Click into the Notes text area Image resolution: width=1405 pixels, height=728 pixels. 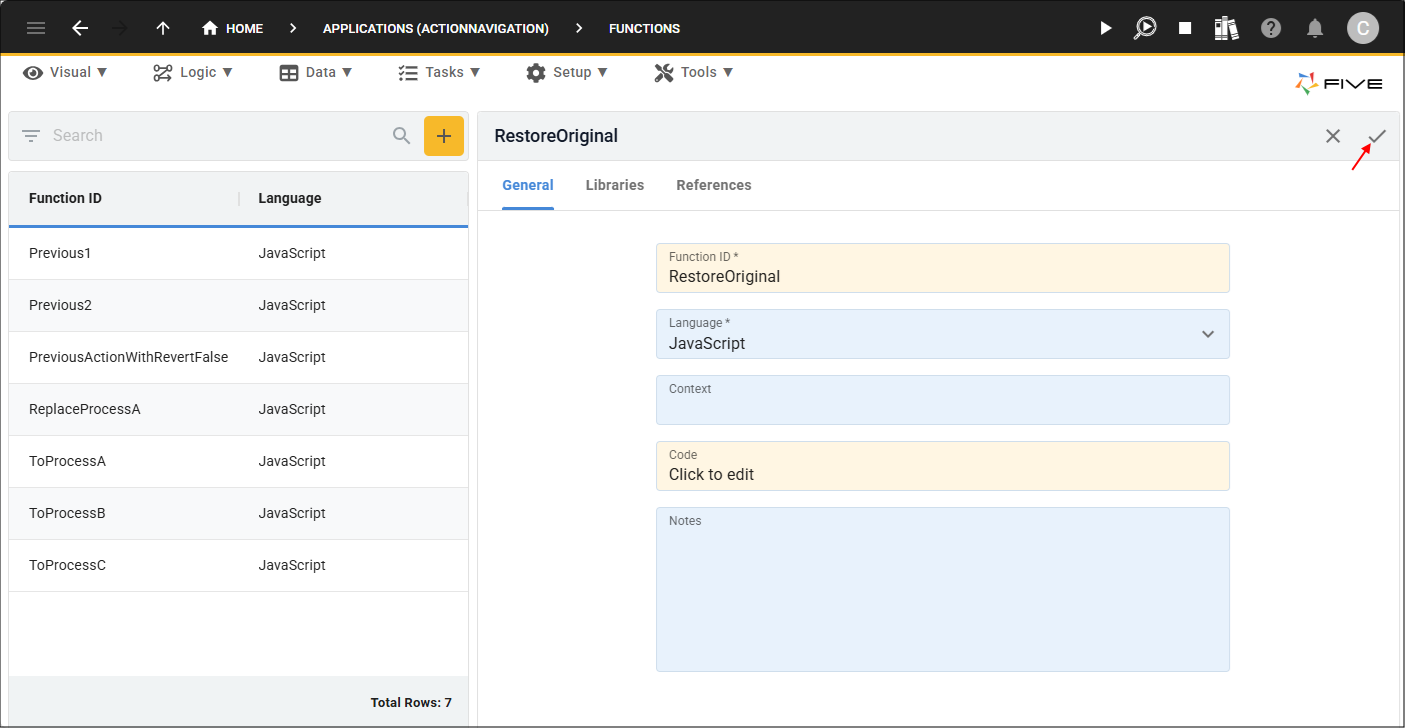pos(943,589)
